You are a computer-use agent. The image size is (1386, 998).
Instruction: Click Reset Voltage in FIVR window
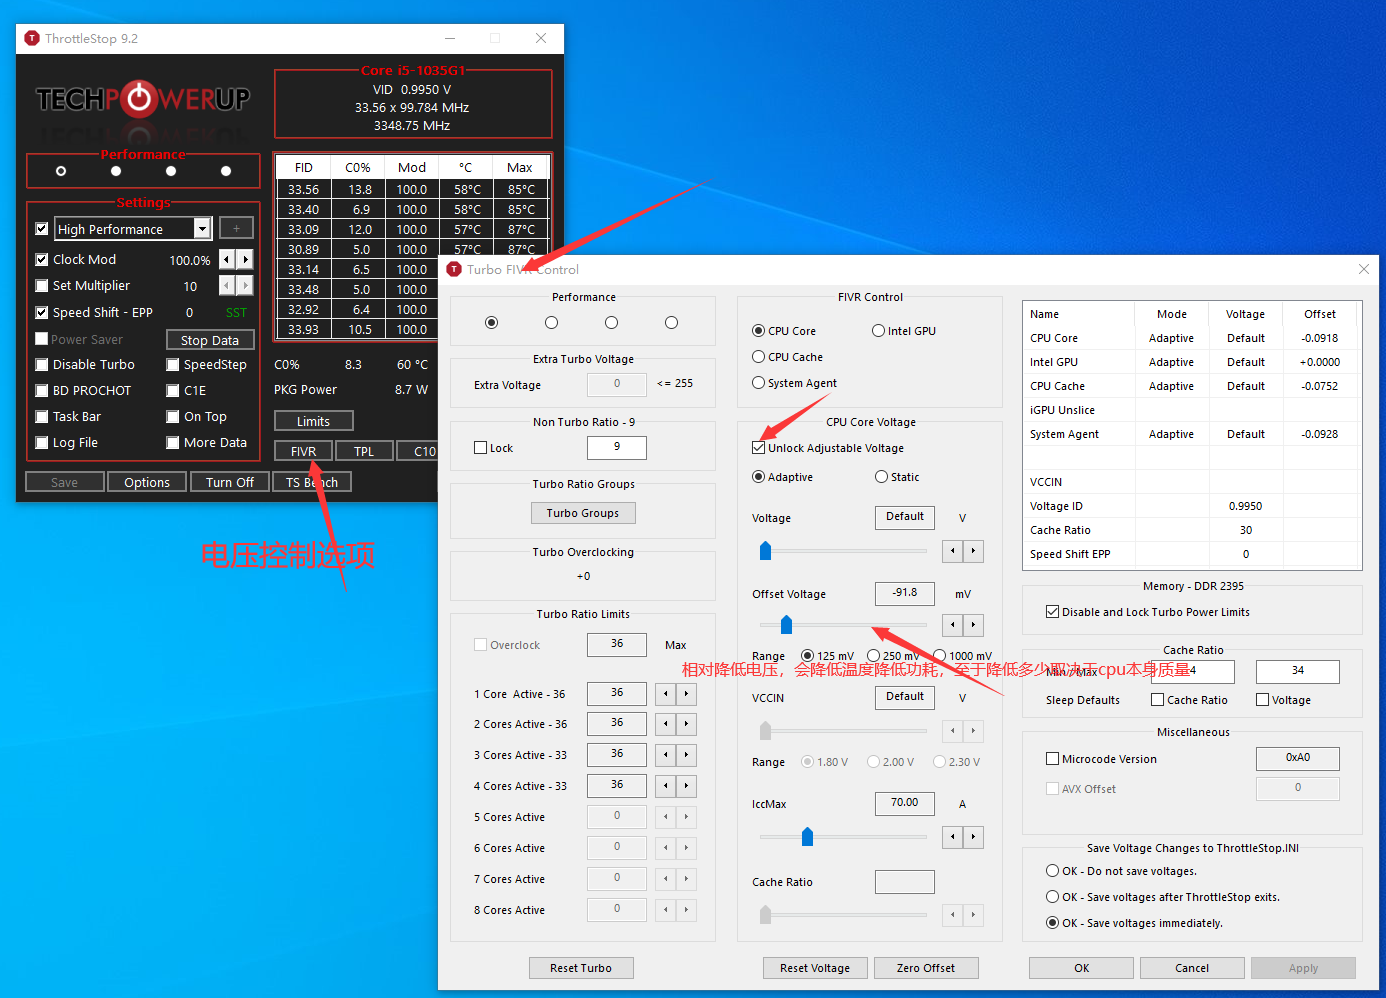pos(815,967)
